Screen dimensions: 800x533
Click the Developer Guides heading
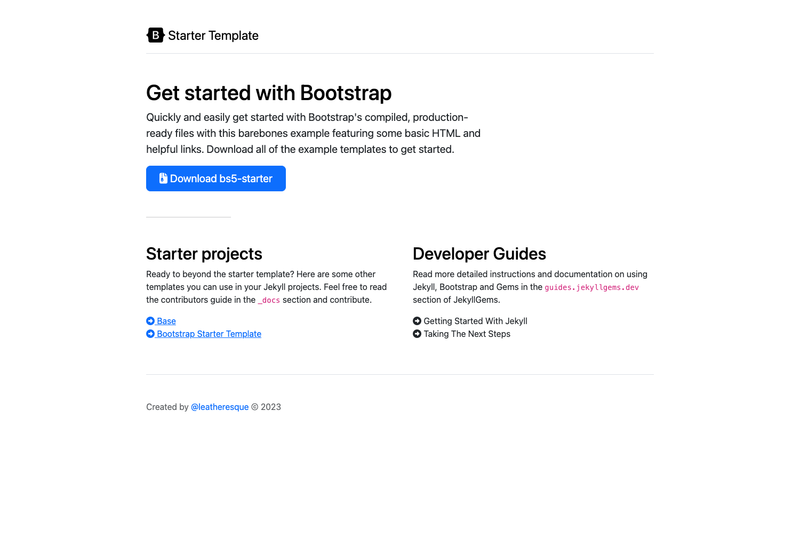pyautogui.click(x=479, y=253)
